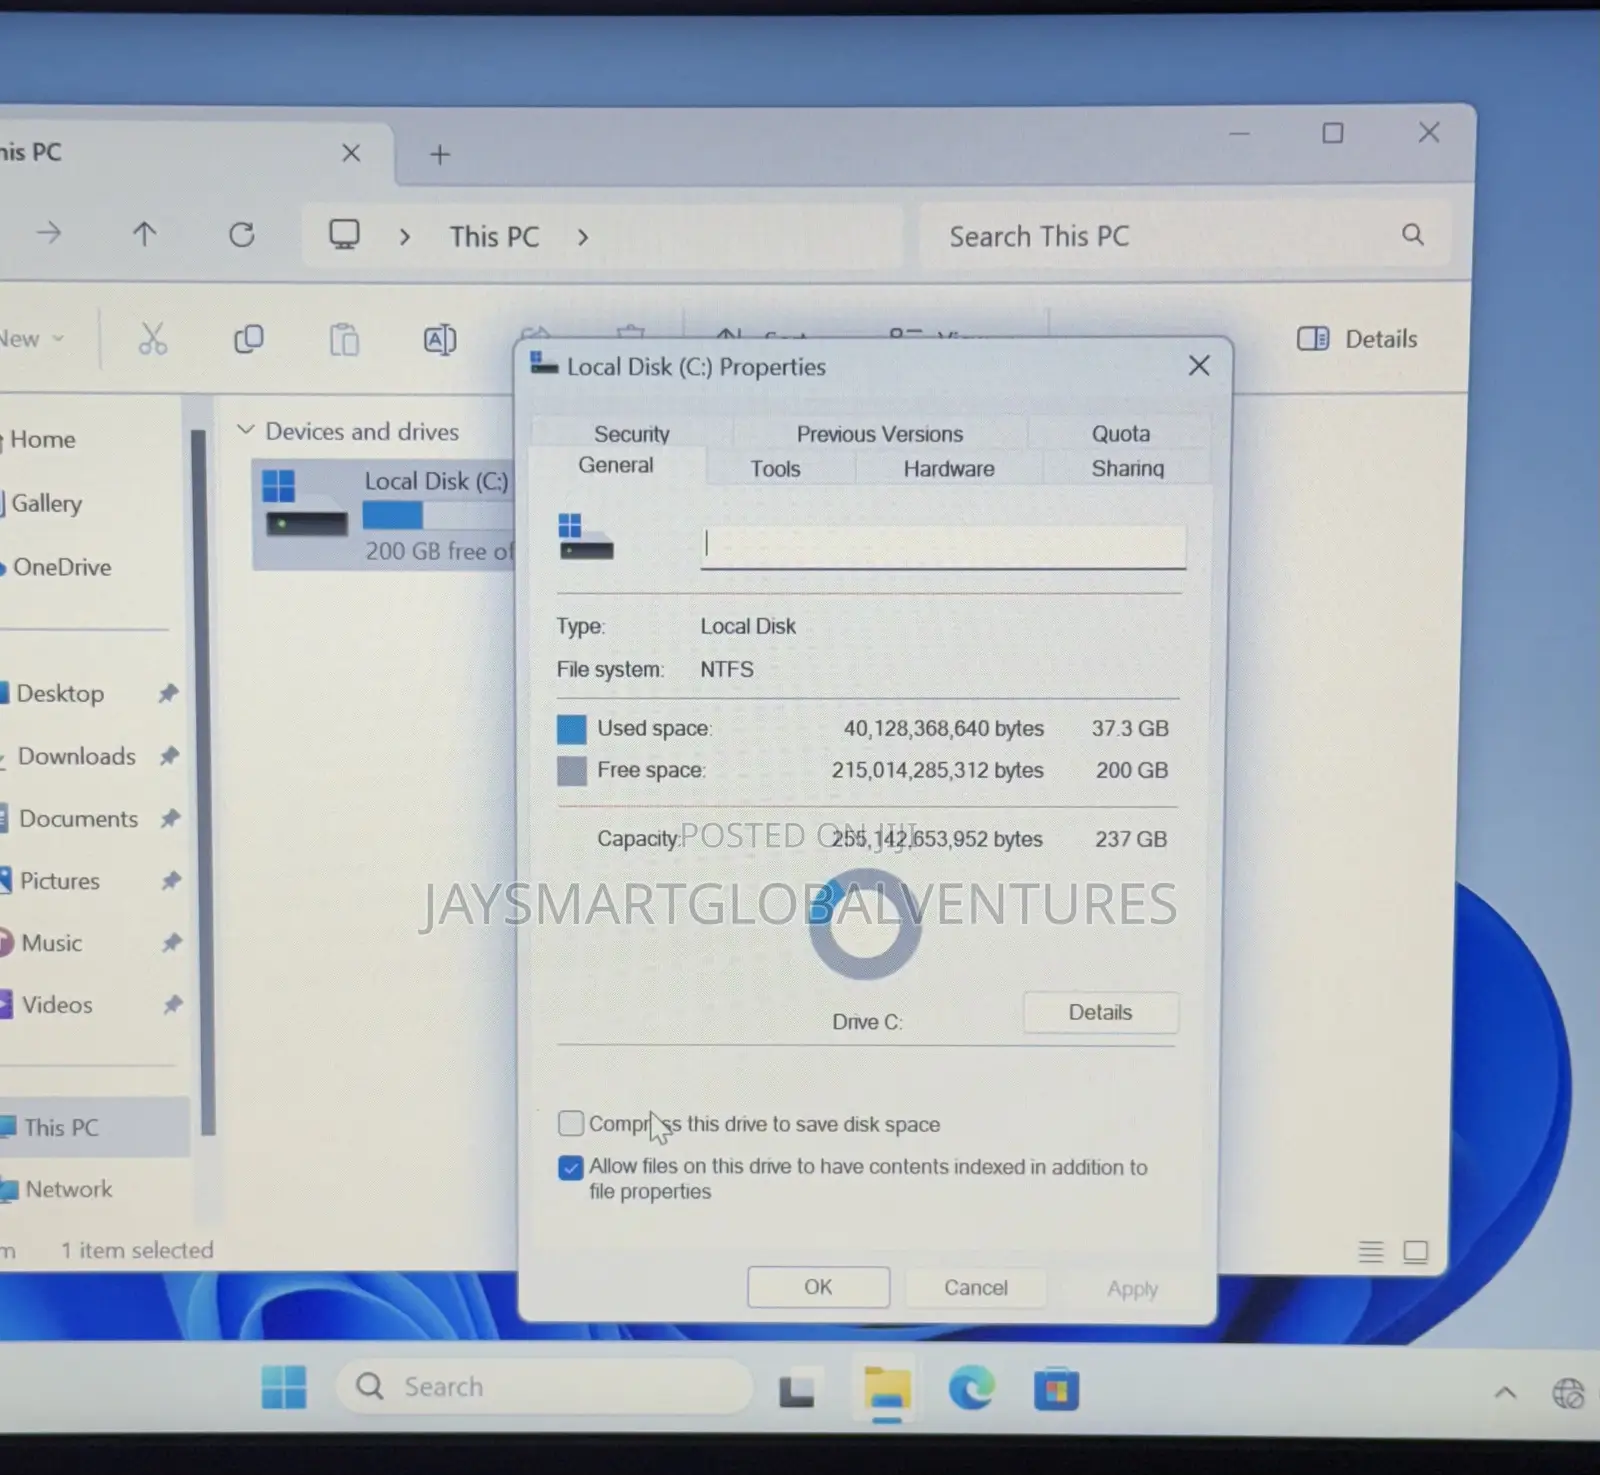The width and height of the screenshot is (1600, 1475).
Task: Open a new Explorer tab with plus
Action: (440, 154)
